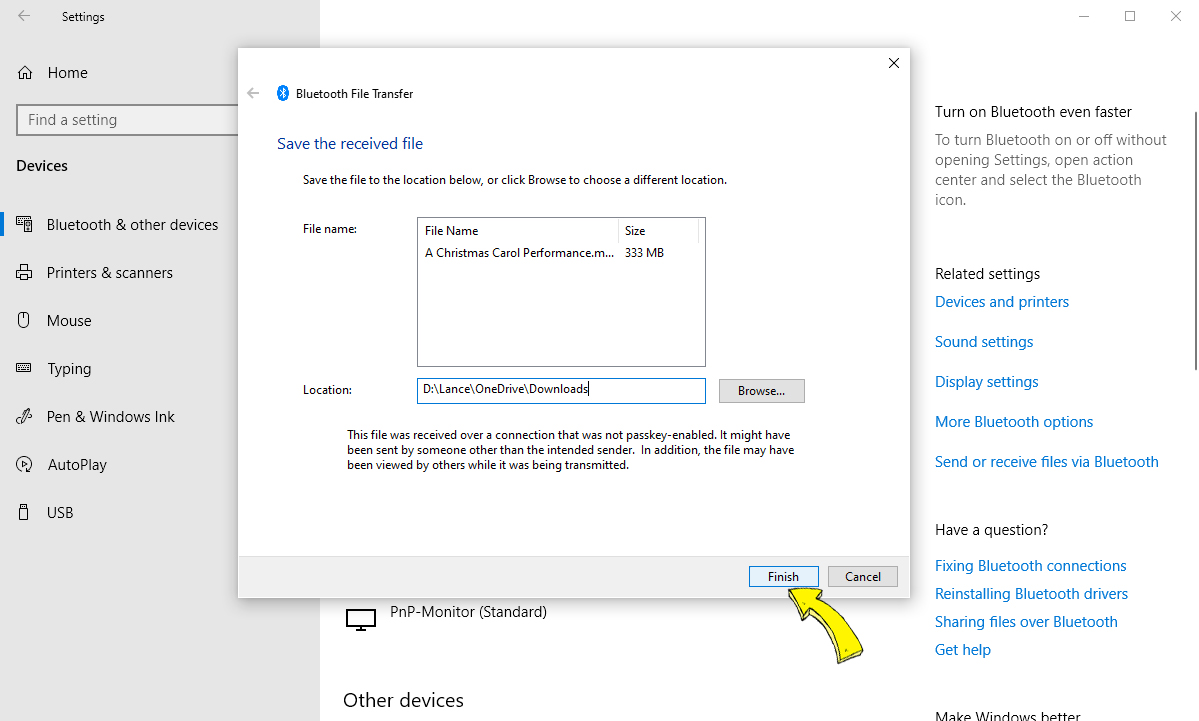Close the Settings window

tap(1175, 16)
